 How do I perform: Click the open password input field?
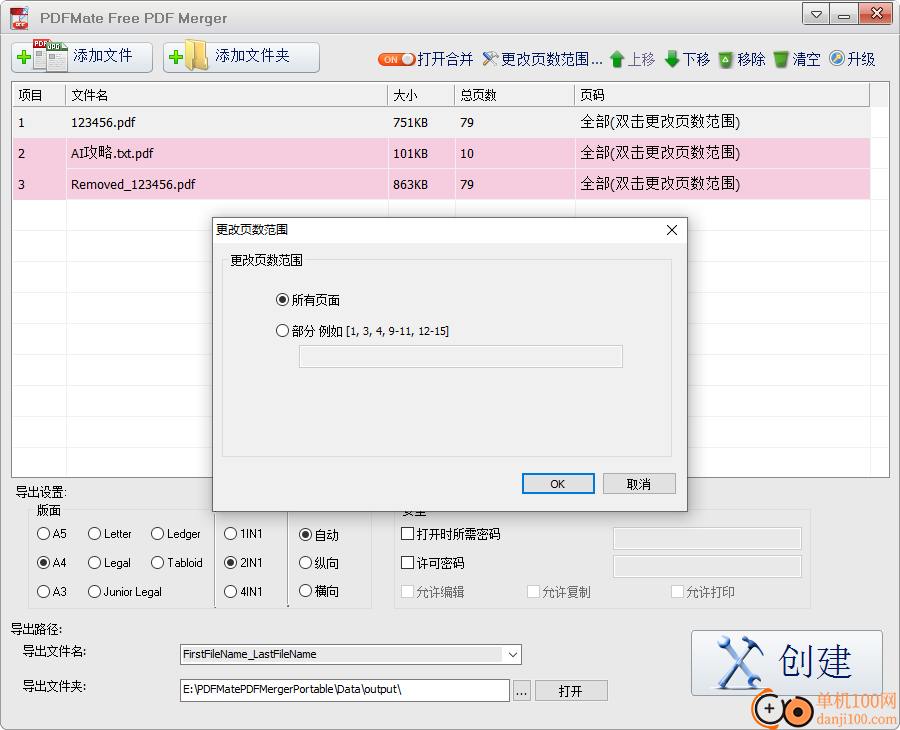(x=707, y=538)
